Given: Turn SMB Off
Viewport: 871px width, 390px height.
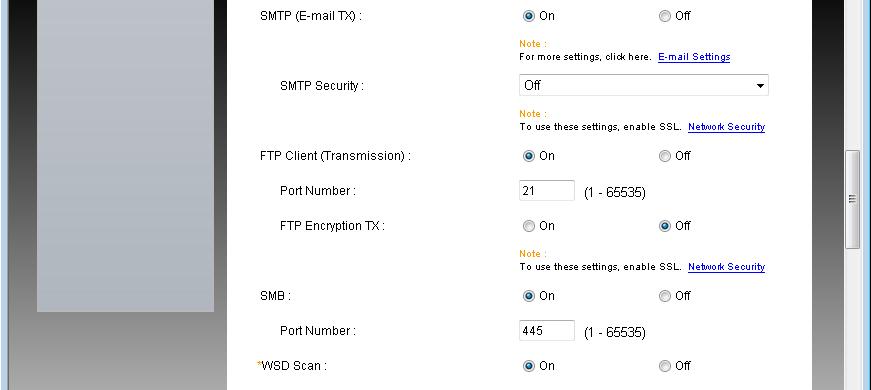Looking at the screenshot, I should pos(664,296).
